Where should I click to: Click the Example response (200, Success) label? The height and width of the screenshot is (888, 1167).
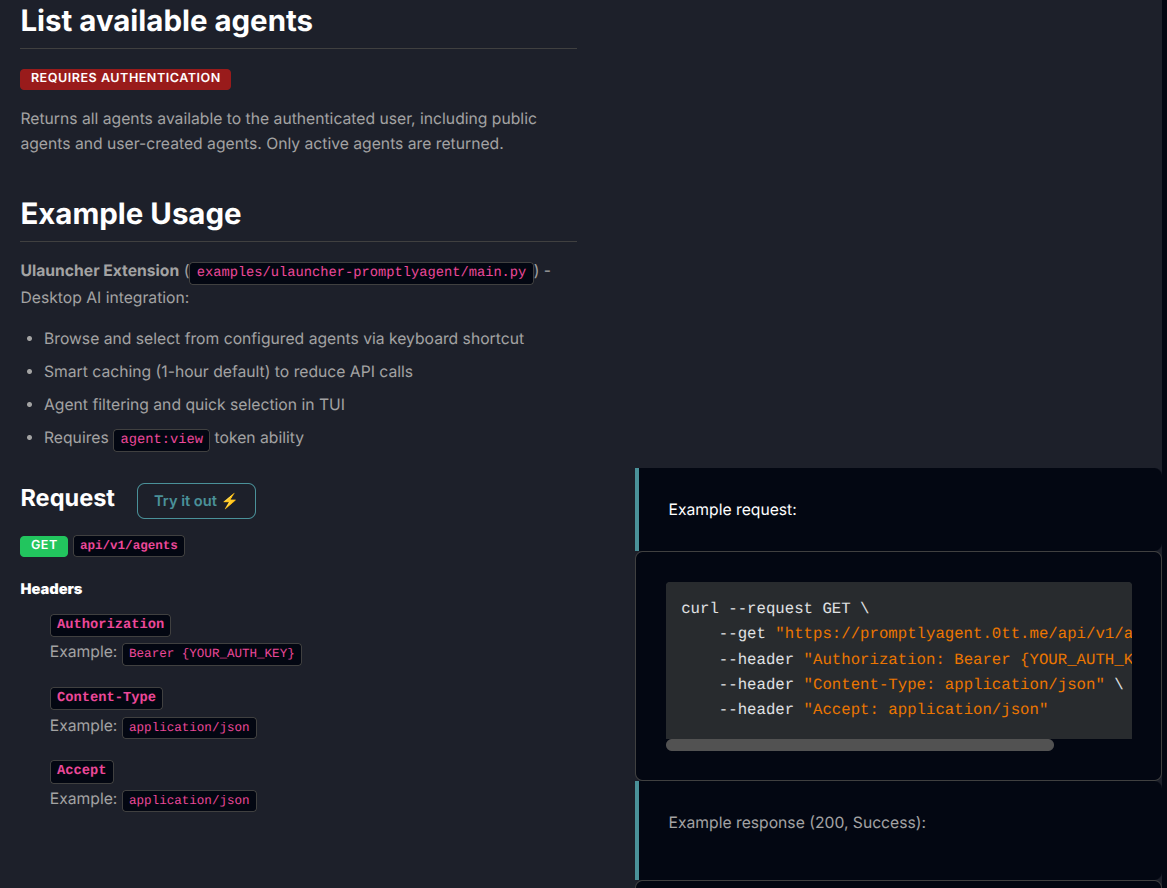pos(797,822)
